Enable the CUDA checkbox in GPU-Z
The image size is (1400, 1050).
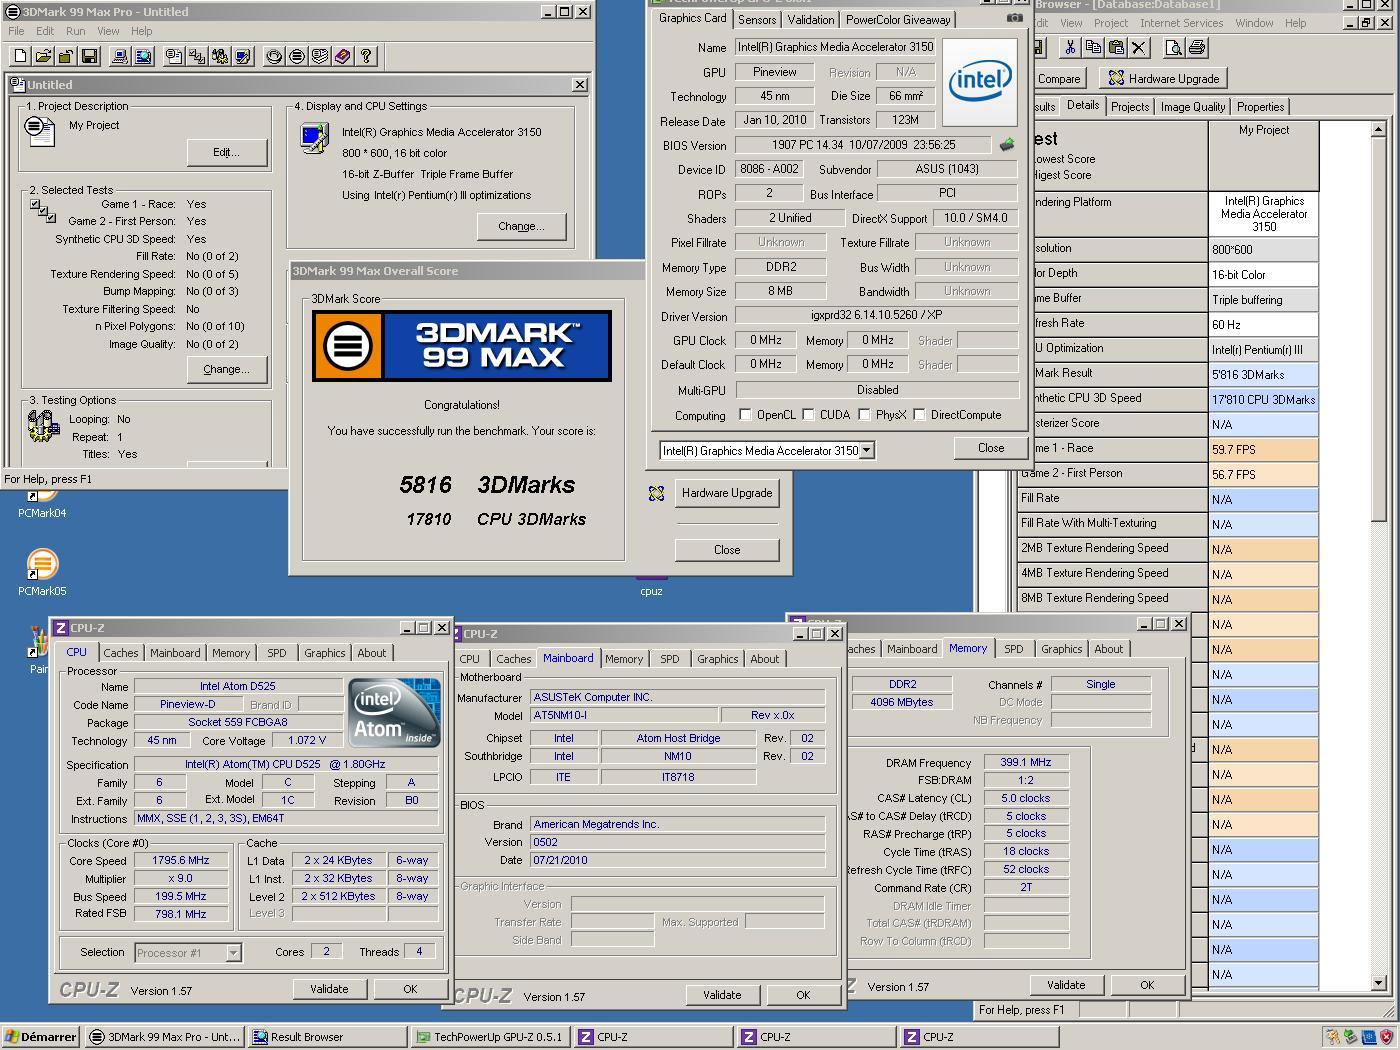(x=808, y=415)
